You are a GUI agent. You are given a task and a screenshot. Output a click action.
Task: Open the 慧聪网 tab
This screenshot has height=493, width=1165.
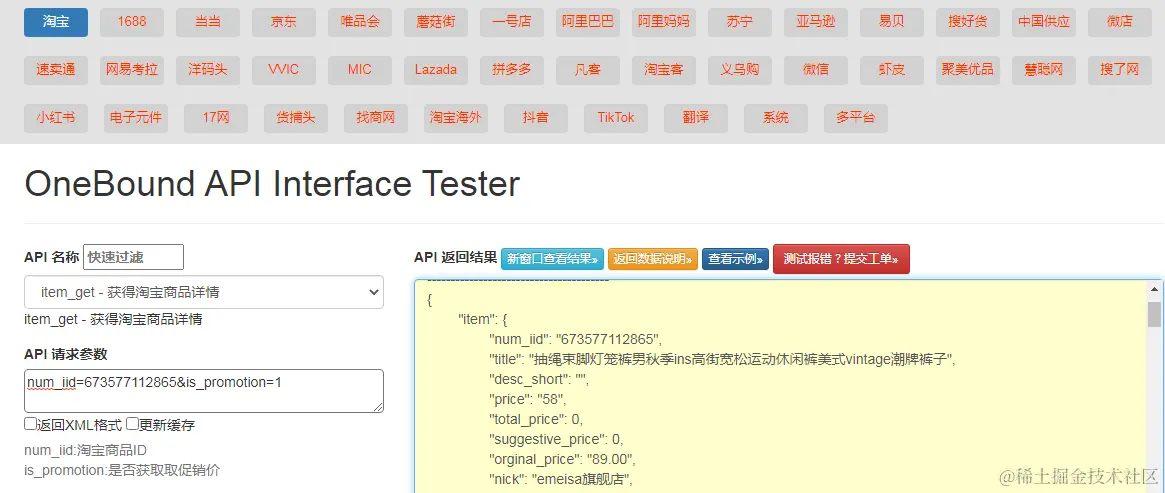(1044, 70)
